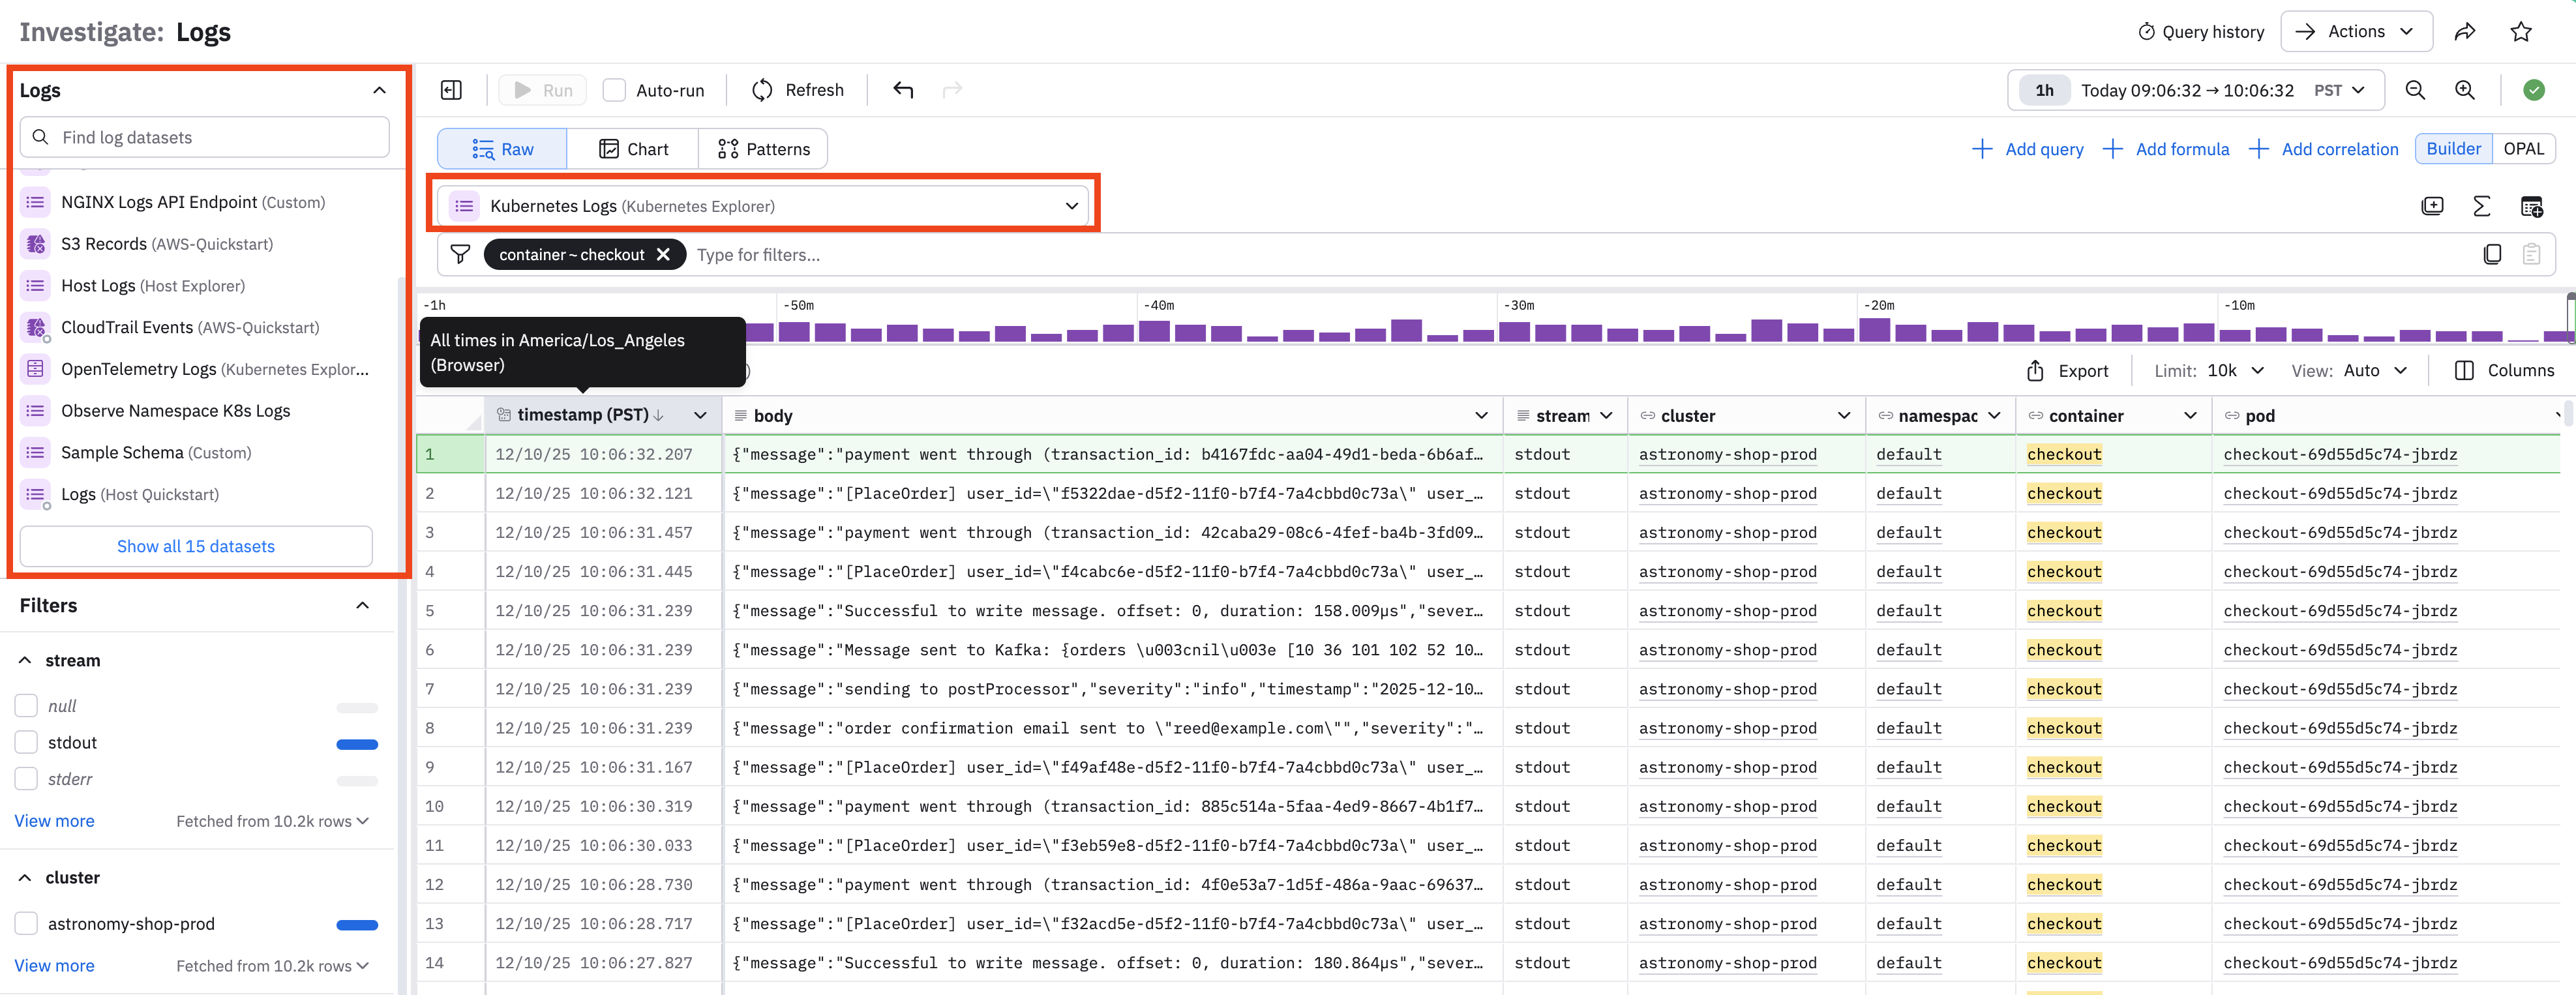
Task: Click the share arrow icon
Action: coord(2465,32)
